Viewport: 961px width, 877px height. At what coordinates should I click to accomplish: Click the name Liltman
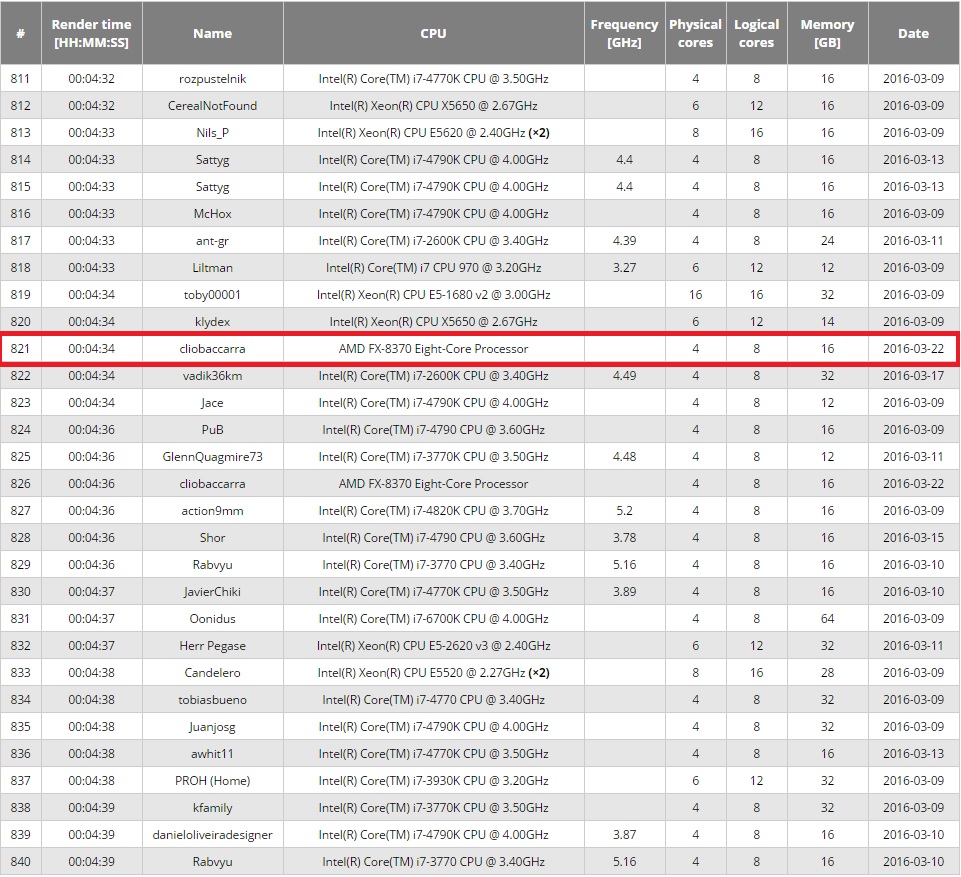[212, 267]
